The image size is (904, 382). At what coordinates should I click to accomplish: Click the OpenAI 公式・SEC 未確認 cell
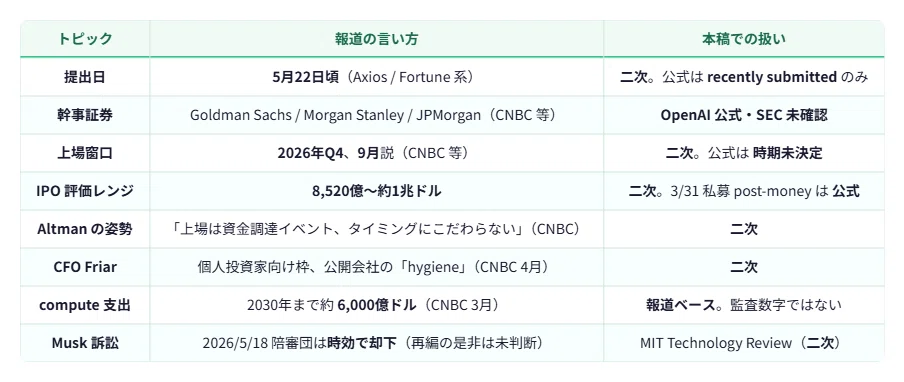[744, 115]
